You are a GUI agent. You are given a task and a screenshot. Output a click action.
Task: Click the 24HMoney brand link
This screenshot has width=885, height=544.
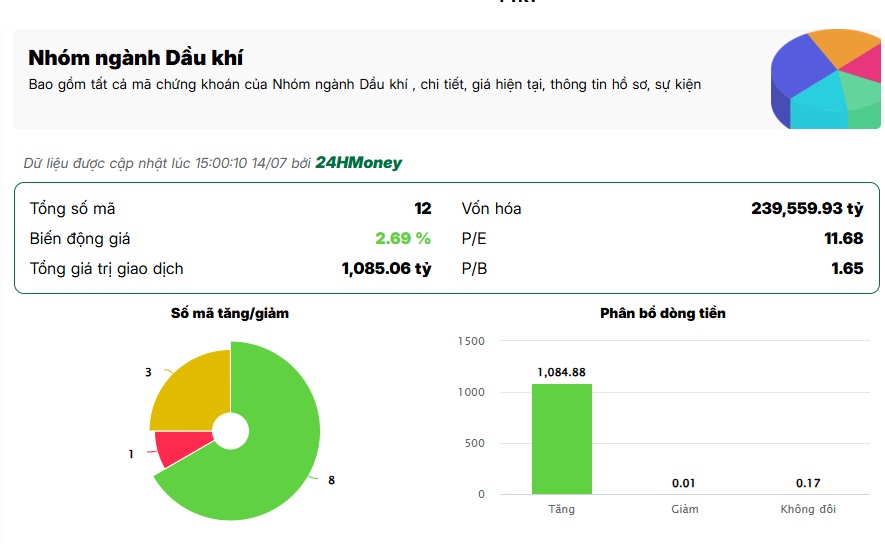click(358, 163)
